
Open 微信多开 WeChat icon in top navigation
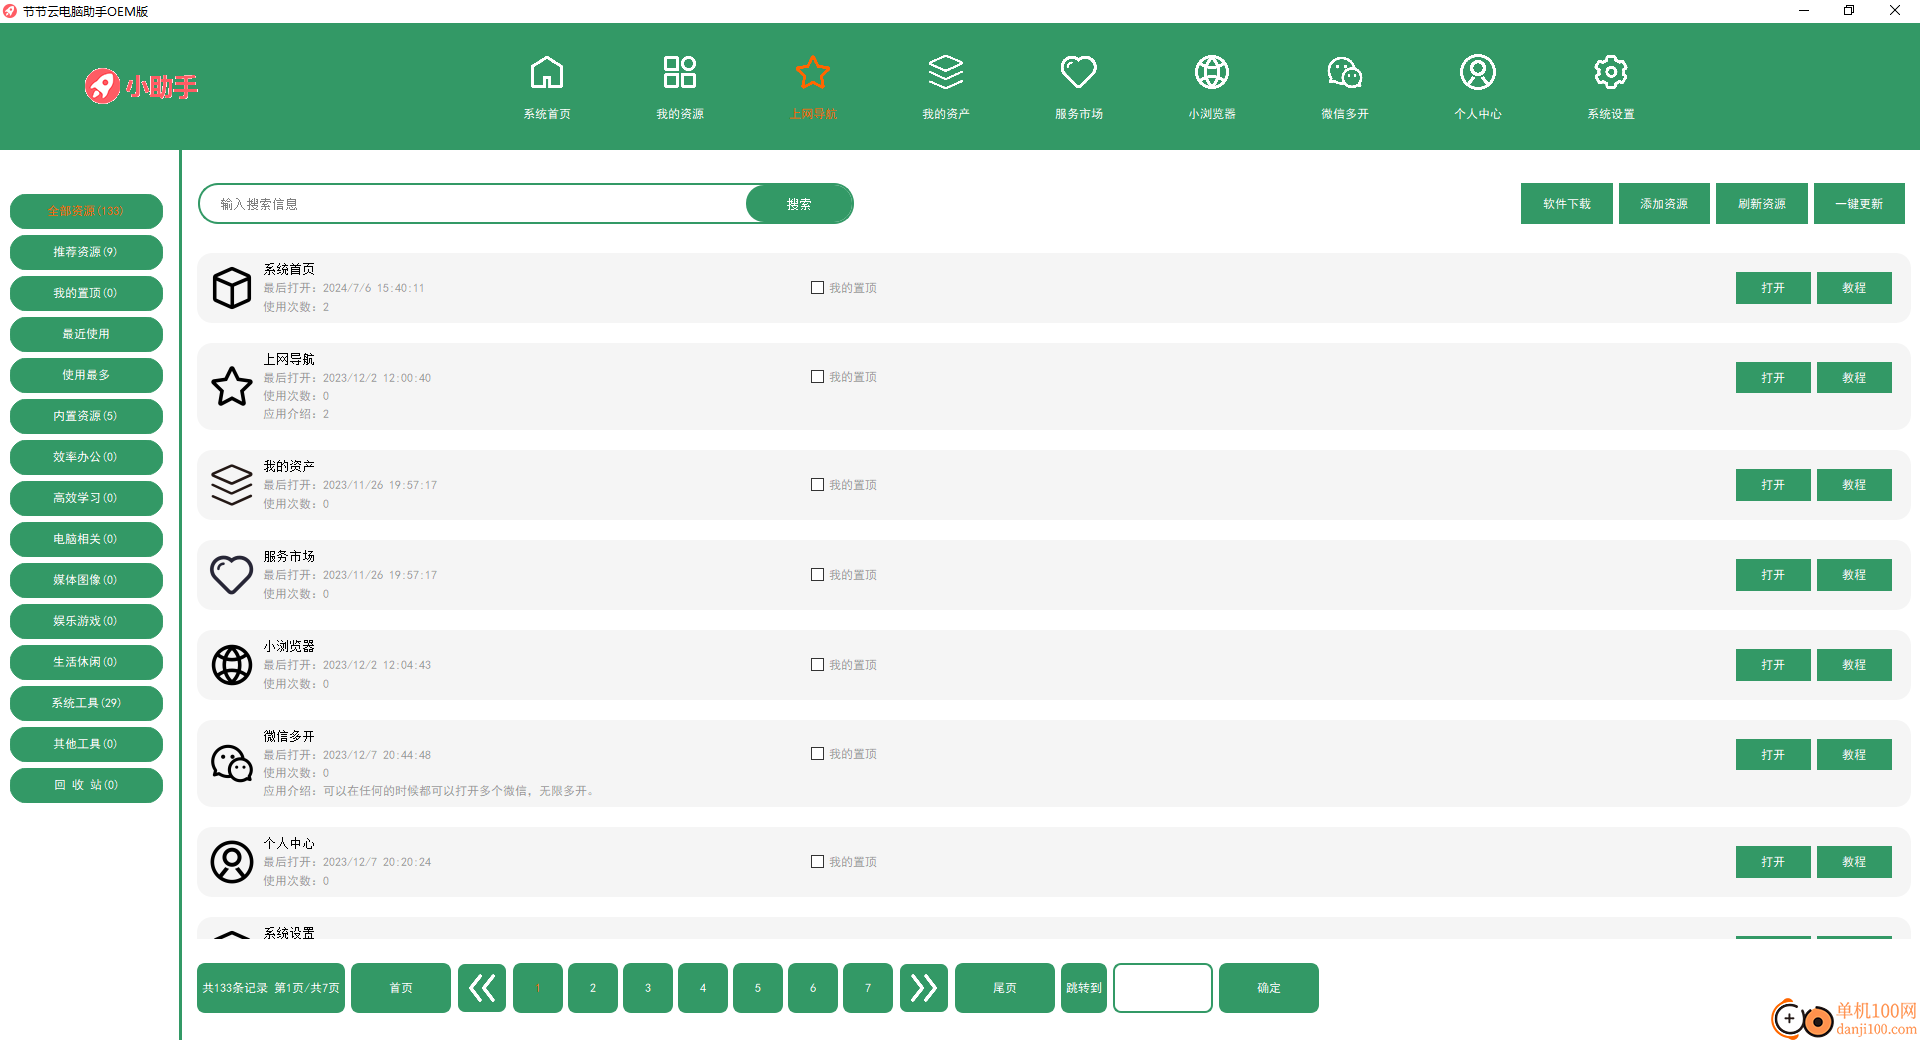1344,73
